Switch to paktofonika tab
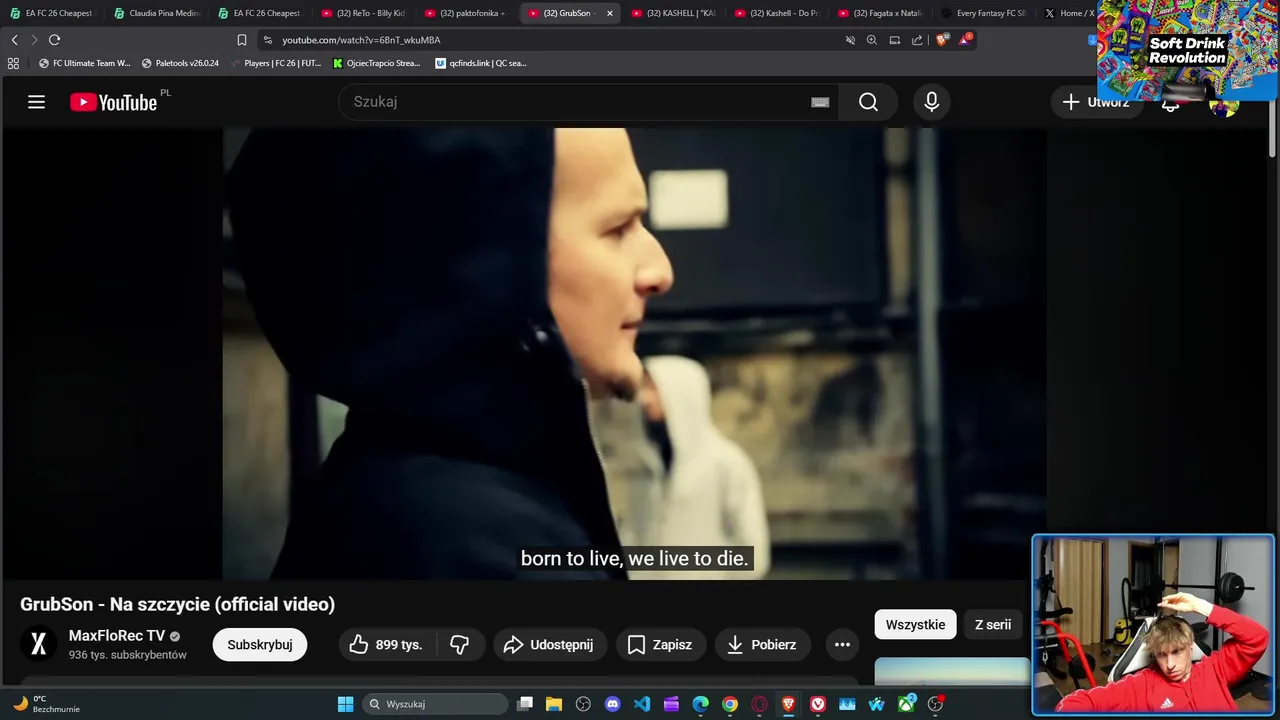The width and height of the screenshot is (1280, 720). coord(466,13)
